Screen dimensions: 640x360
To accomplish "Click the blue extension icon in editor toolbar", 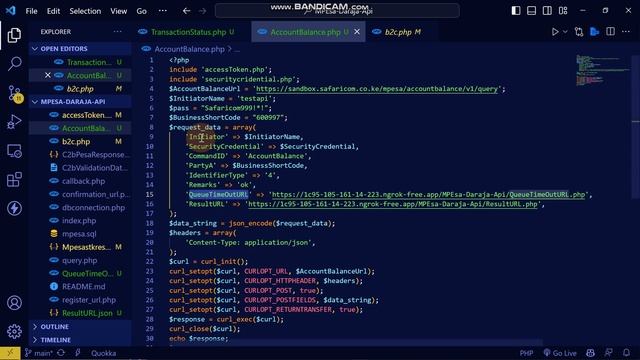I will point(595,32).
